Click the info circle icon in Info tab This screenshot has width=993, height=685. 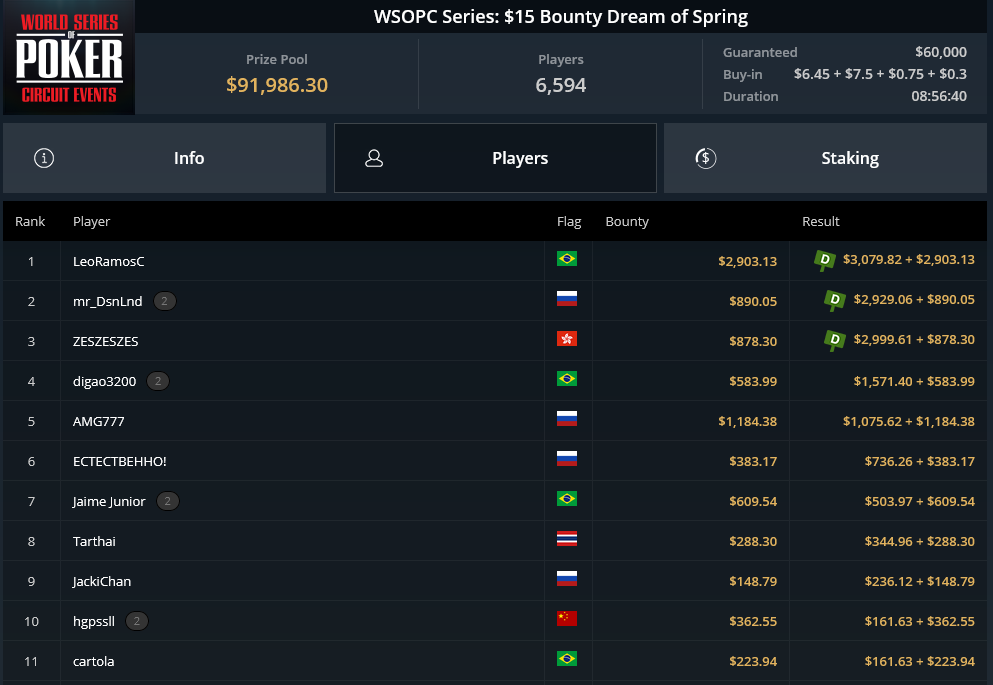click(44, 158)
